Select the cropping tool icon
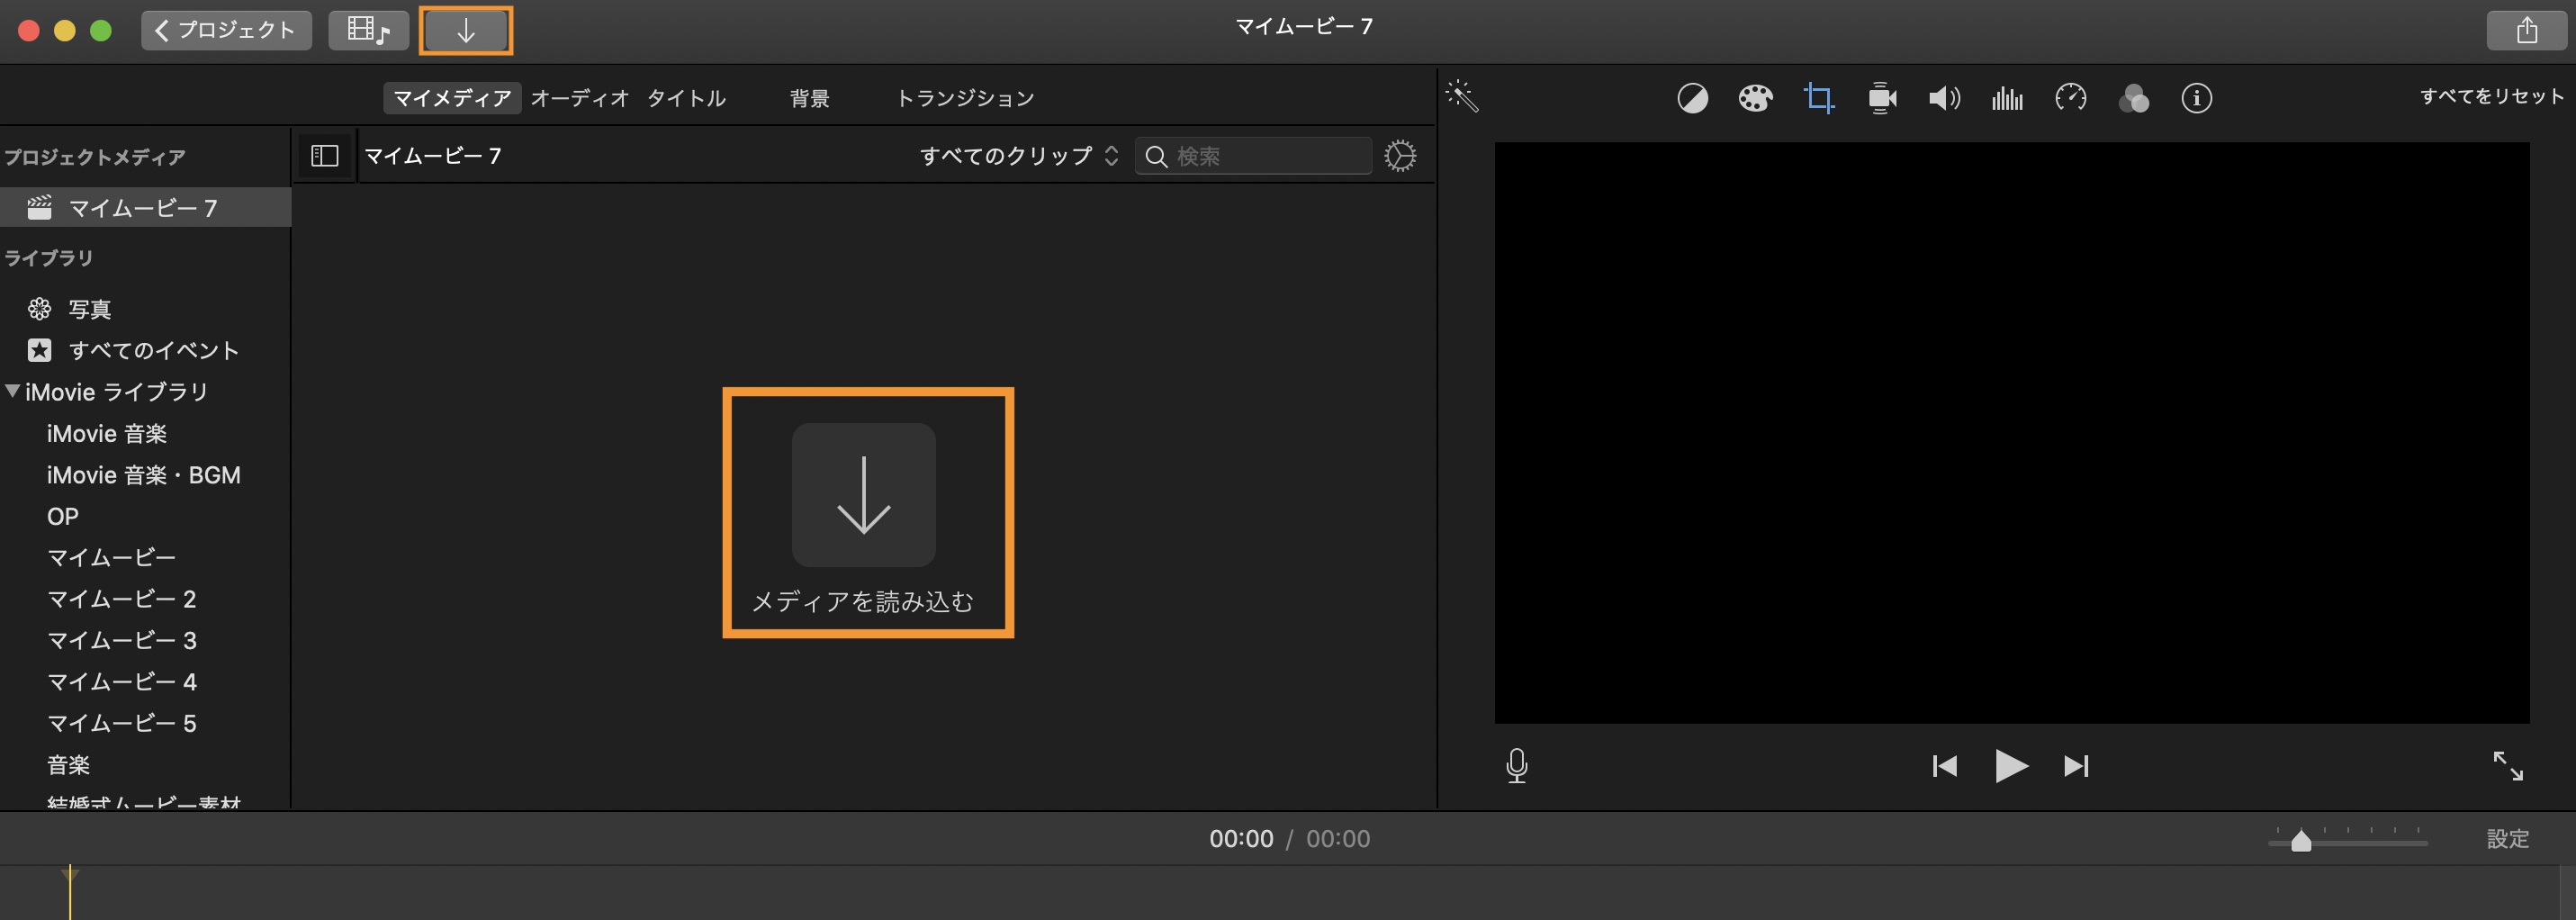 pos(1819,98)
